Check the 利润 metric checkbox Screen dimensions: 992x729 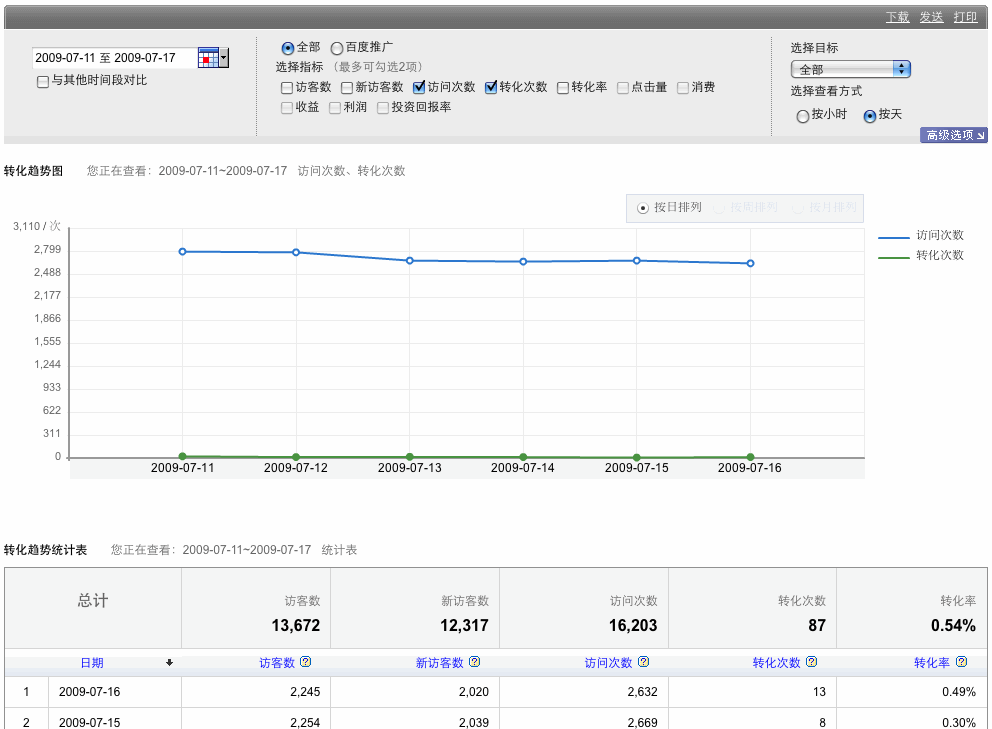[x=335, y=108]
